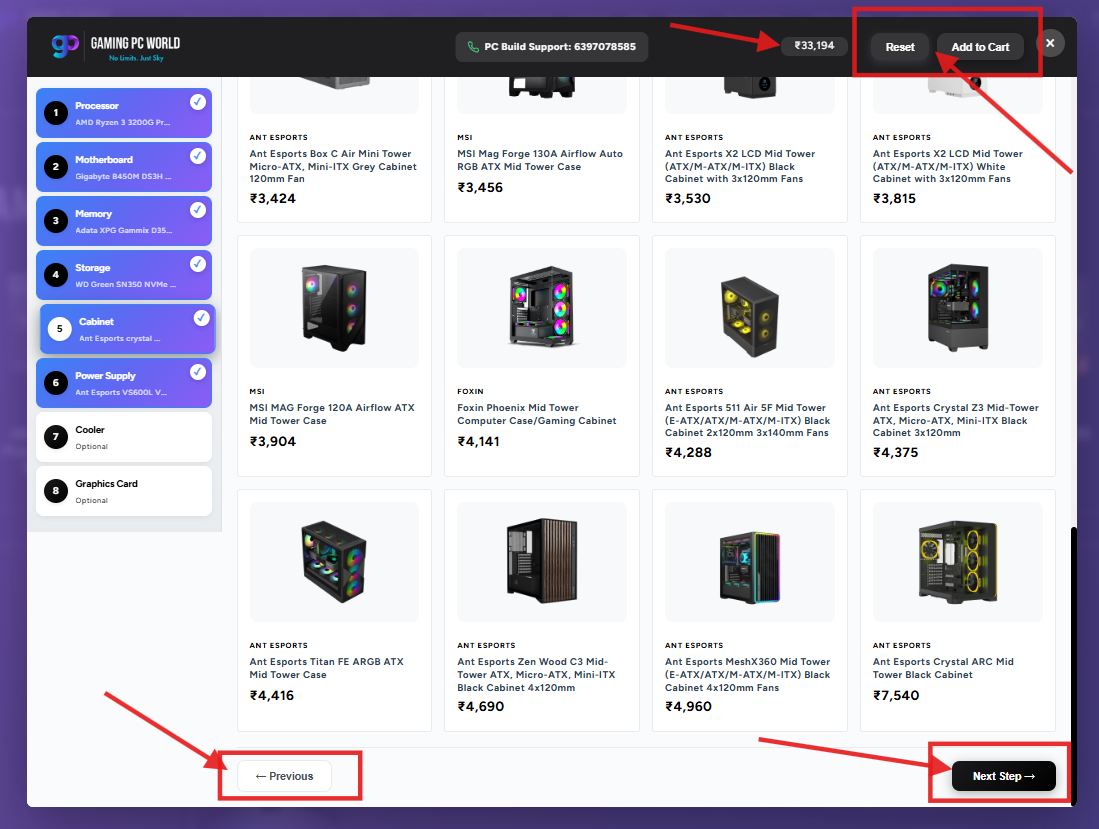Go to the optional Cooler step

click(124, 437)
